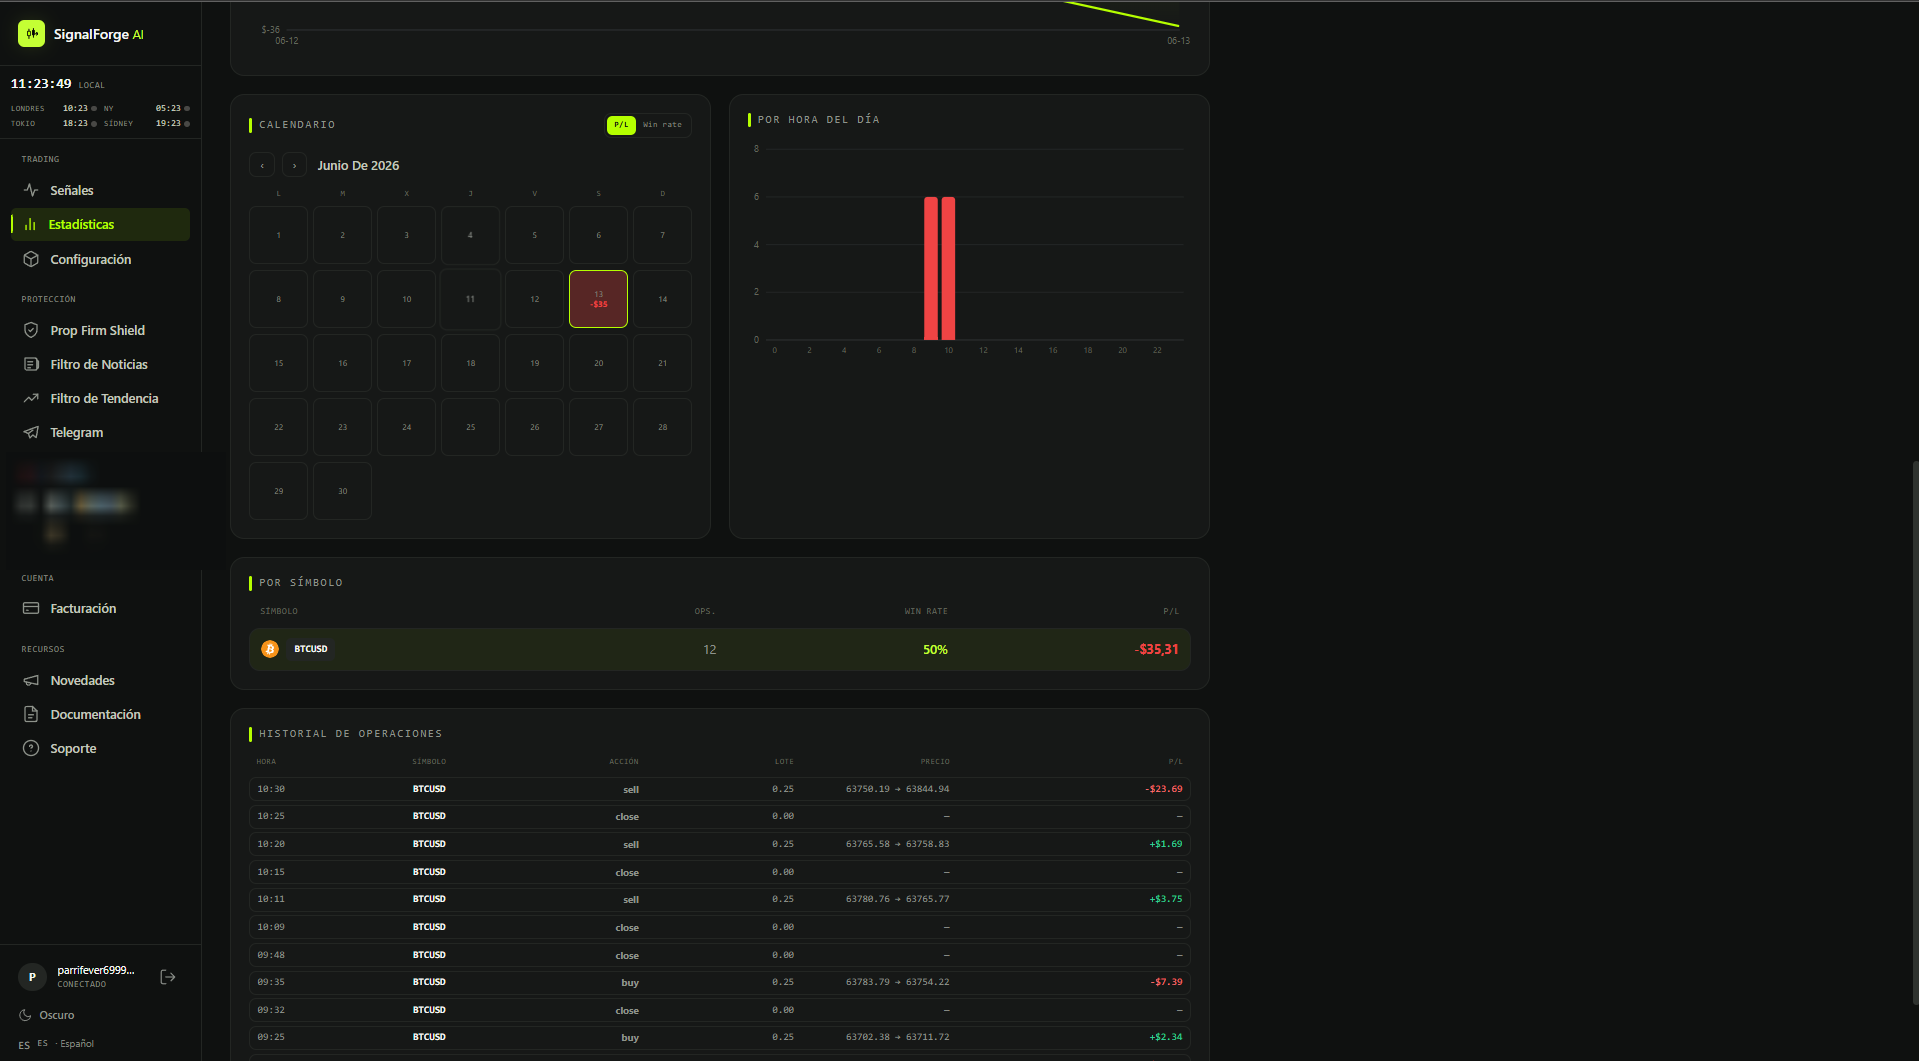Click the page vertical scrollbar
Viewport: 1919px width, 1061px height.
[x=1914, y=732]
